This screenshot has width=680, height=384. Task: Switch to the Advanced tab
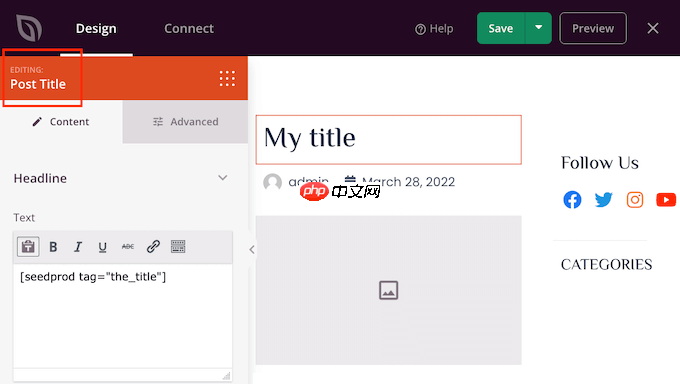pos(185,122)
